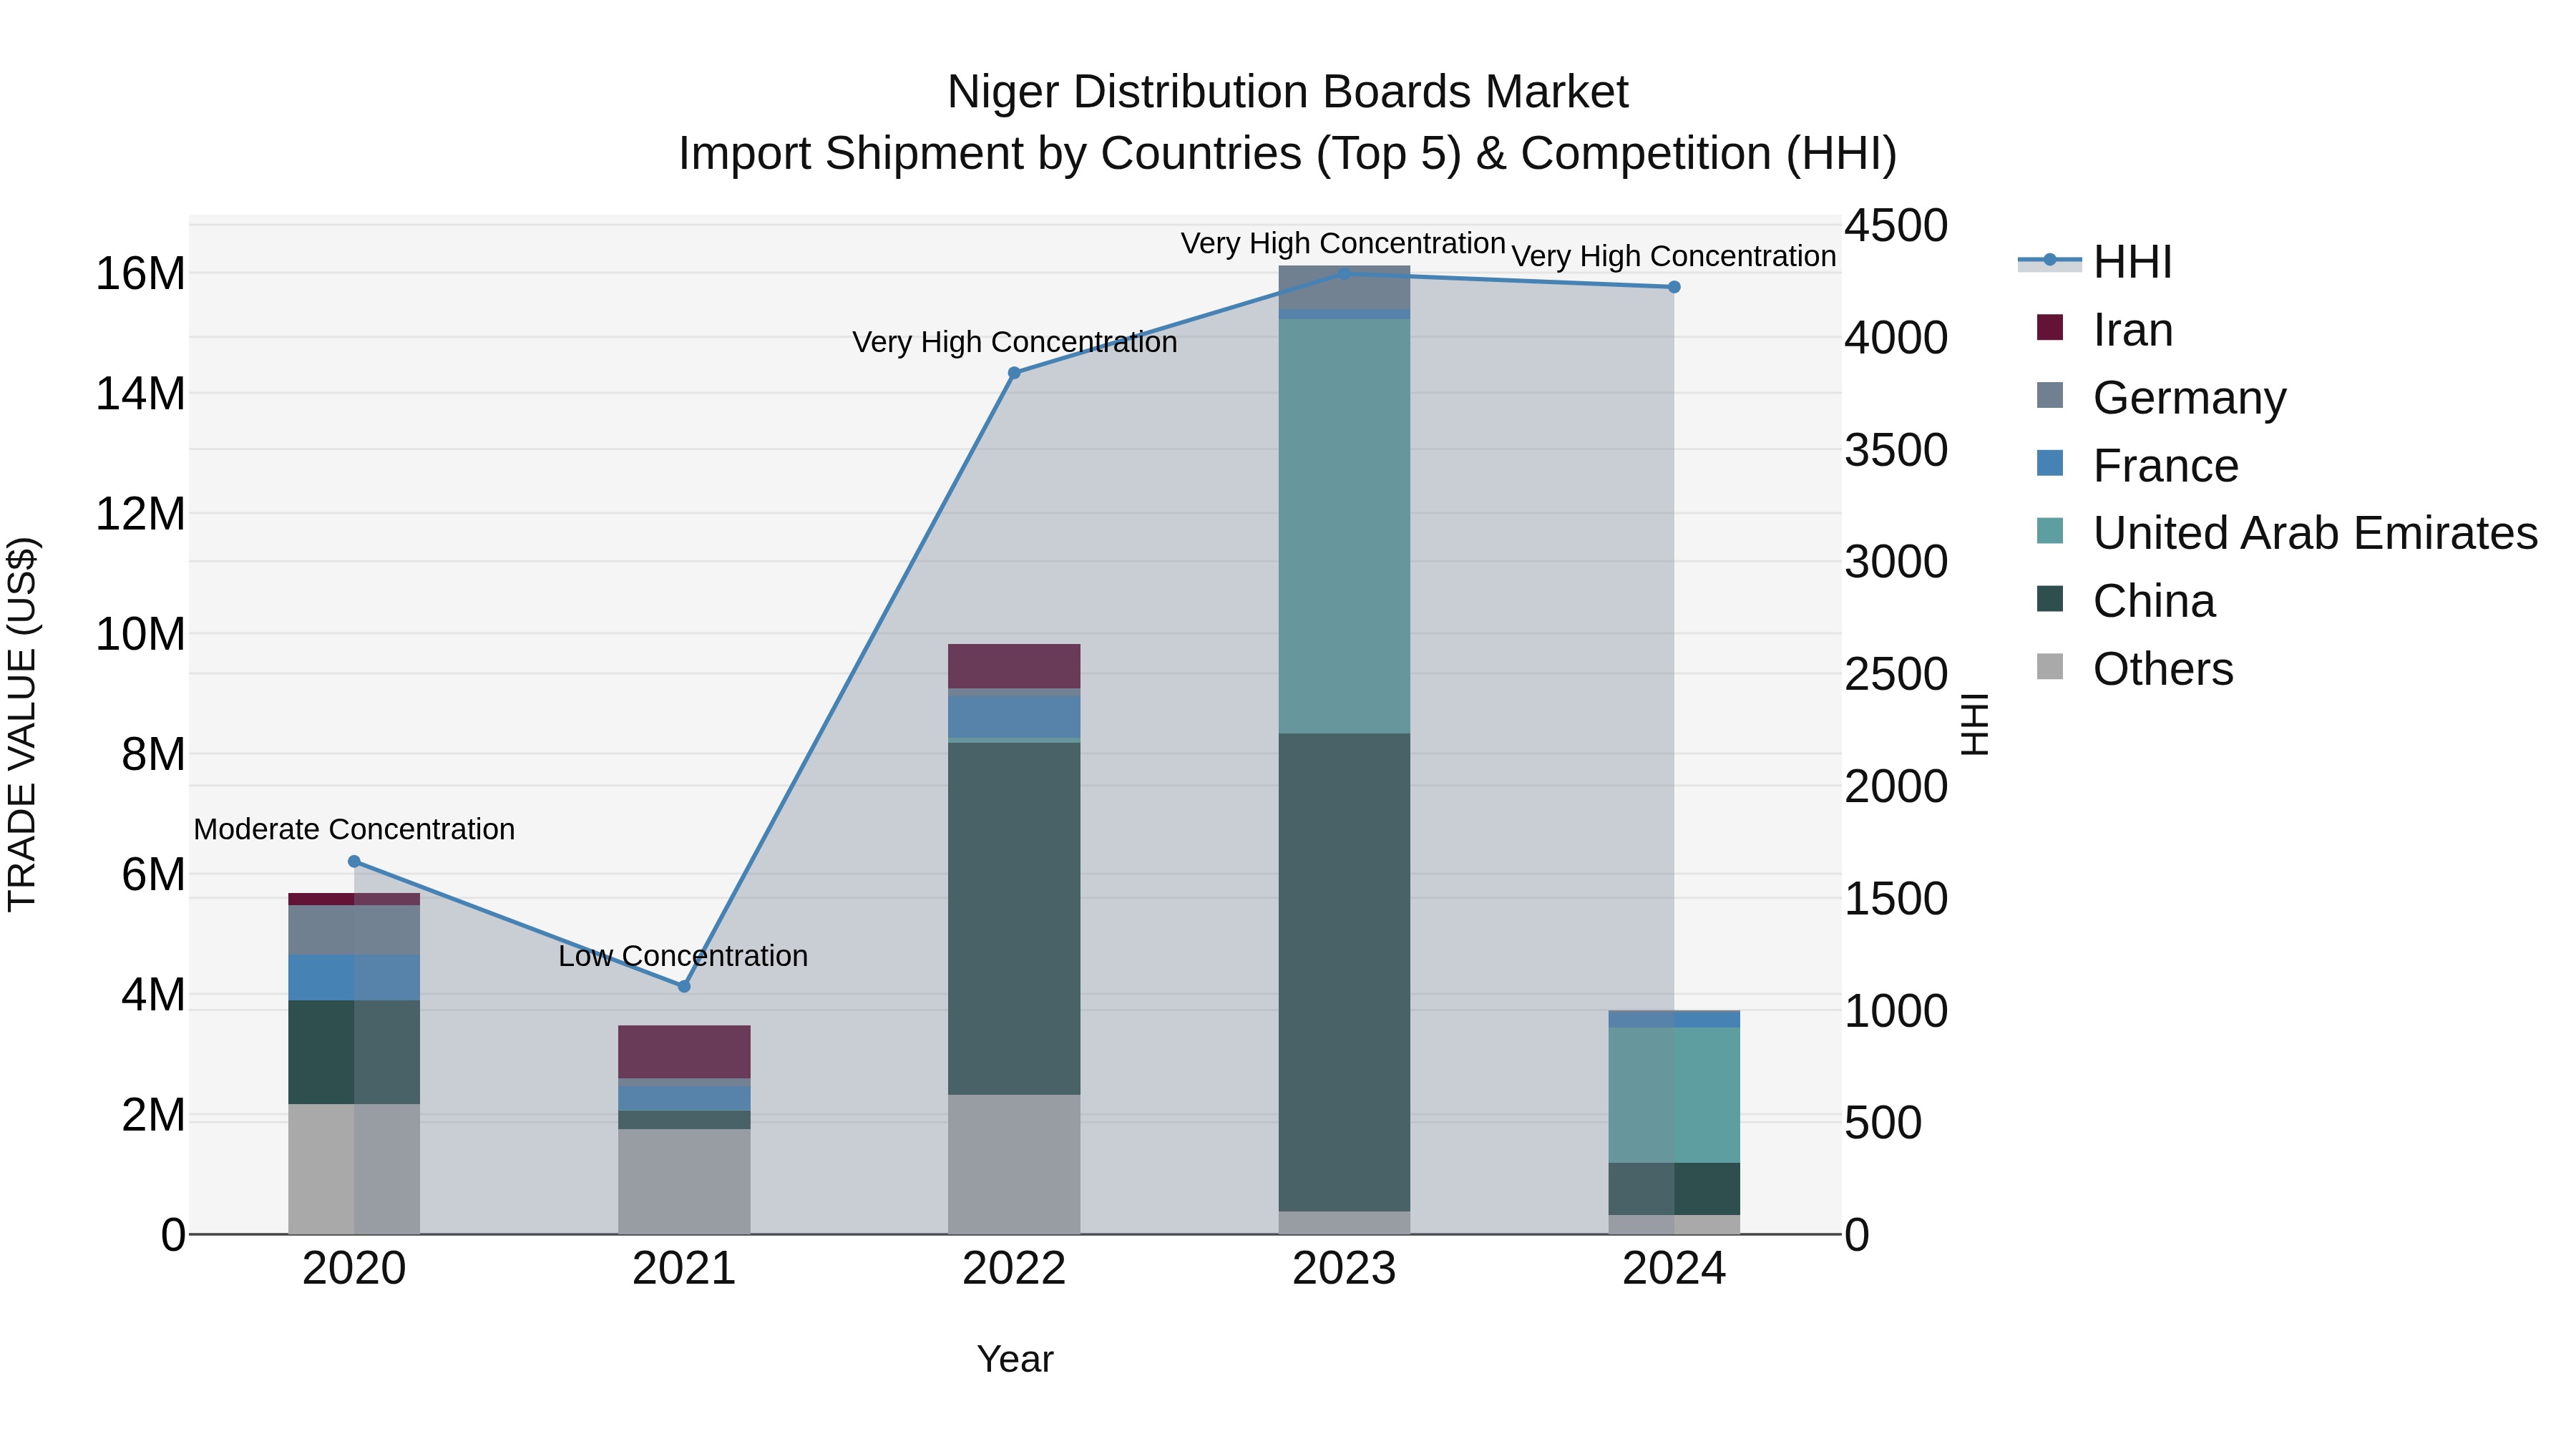Click the UAE segment in 2023 bar
Image resolution: width=2576 pixels, height=1449 pixels.
click(x=1344, y=526)
